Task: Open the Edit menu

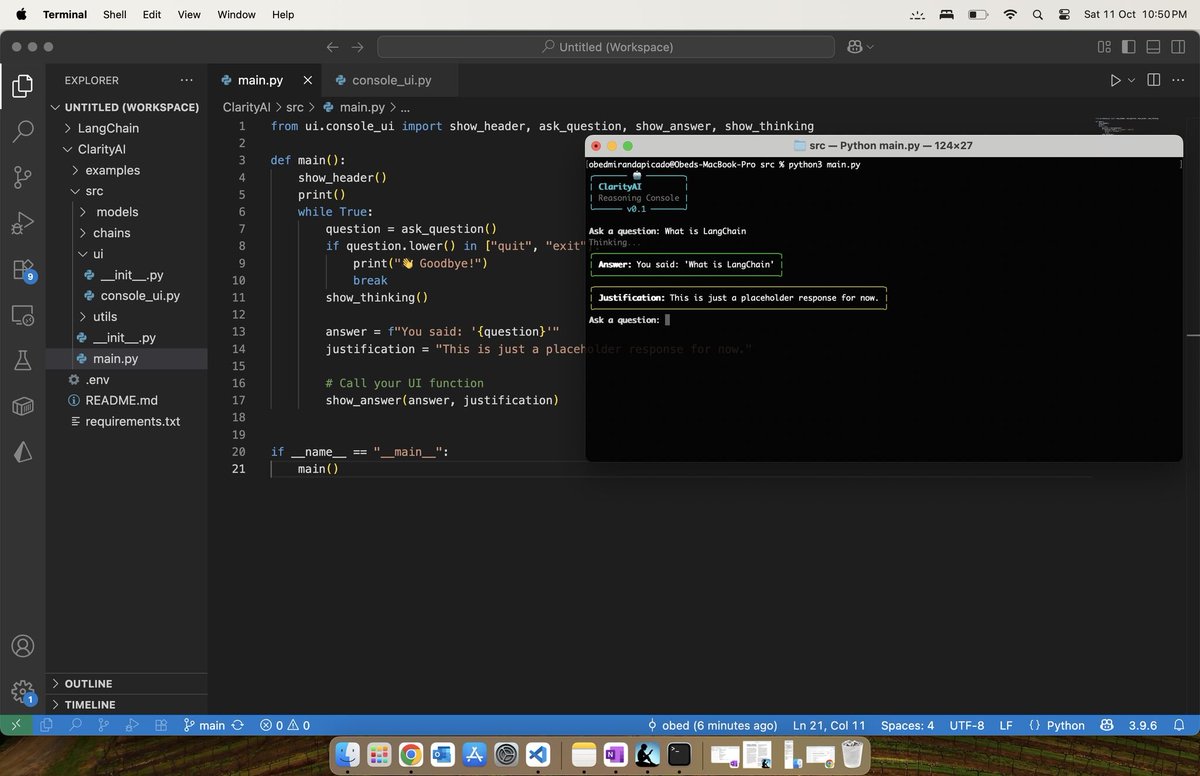Action: [x=151, y=15]
